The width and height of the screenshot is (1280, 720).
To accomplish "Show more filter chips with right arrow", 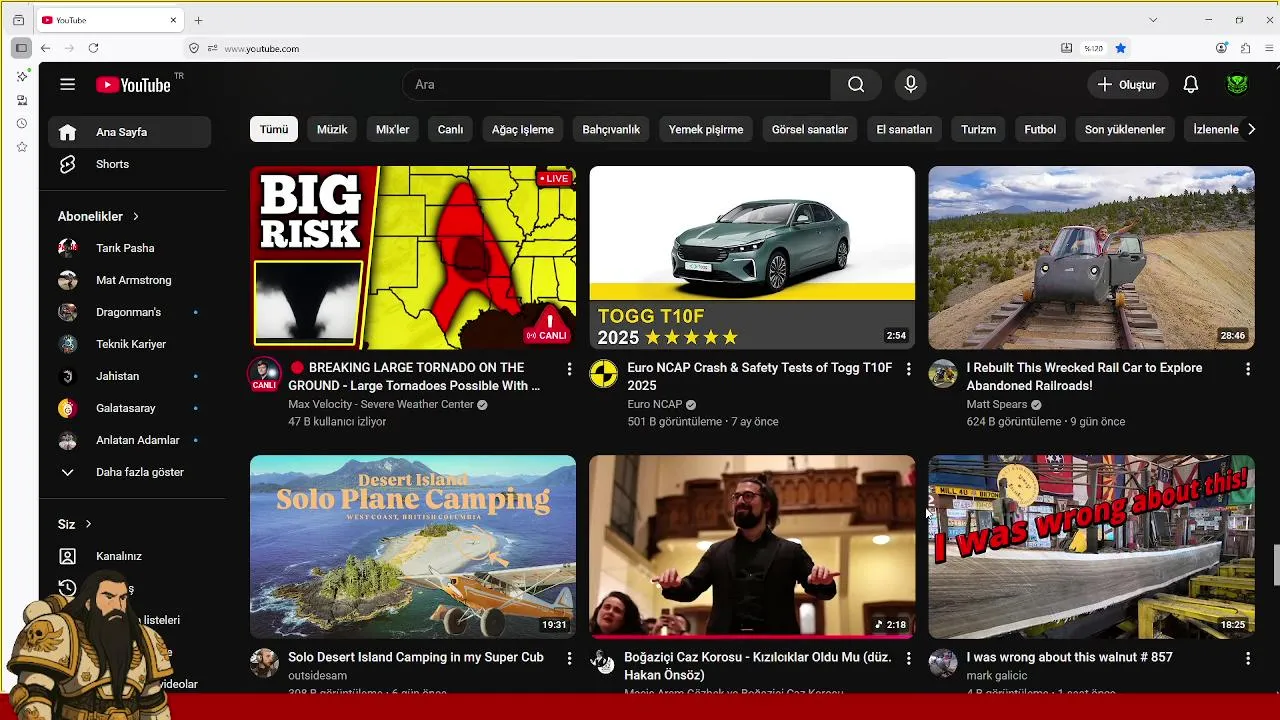I will point(1250,129).
